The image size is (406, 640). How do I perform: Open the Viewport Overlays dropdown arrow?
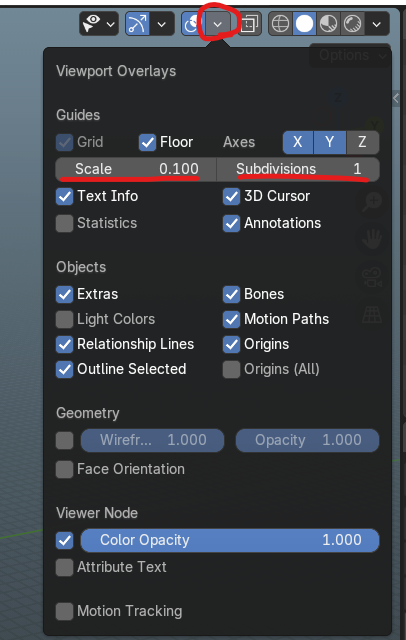pos(218,24)
